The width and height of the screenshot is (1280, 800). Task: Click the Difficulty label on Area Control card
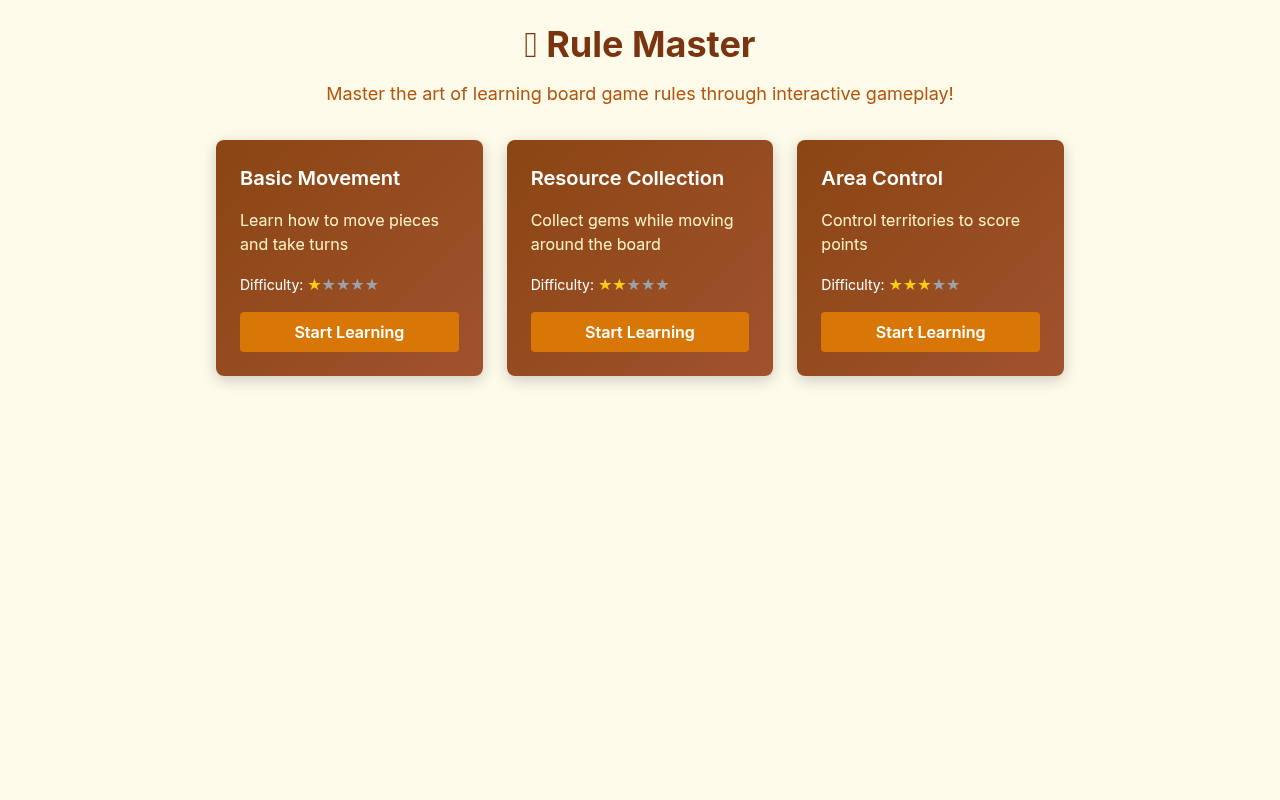851,284
